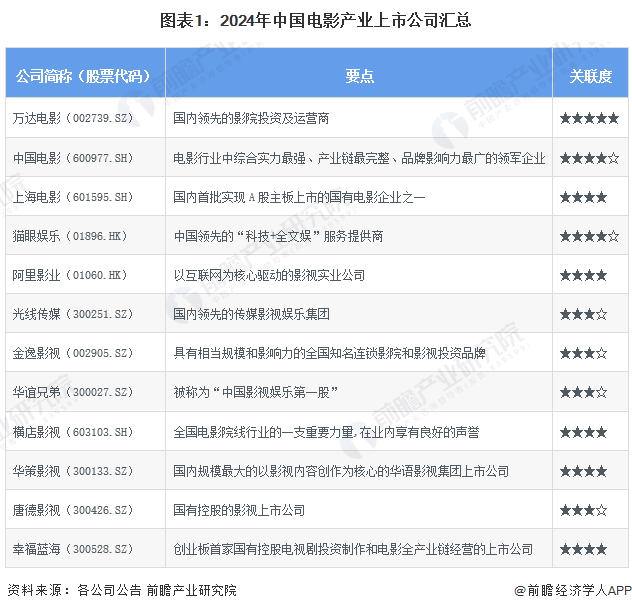632x611 pixels.
Task: Click the four-star rating for 华策影视
Action: 583,471
